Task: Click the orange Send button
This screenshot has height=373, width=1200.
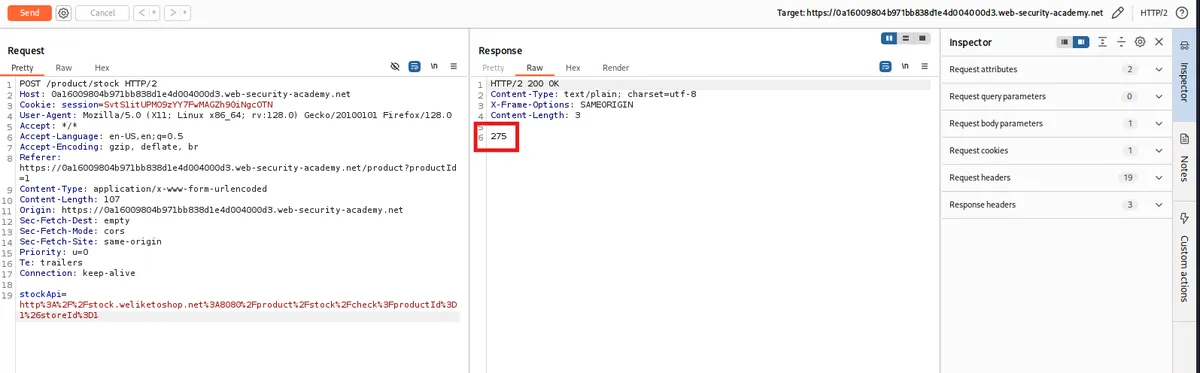Action: pyautogui.click(x=29, y=13)
